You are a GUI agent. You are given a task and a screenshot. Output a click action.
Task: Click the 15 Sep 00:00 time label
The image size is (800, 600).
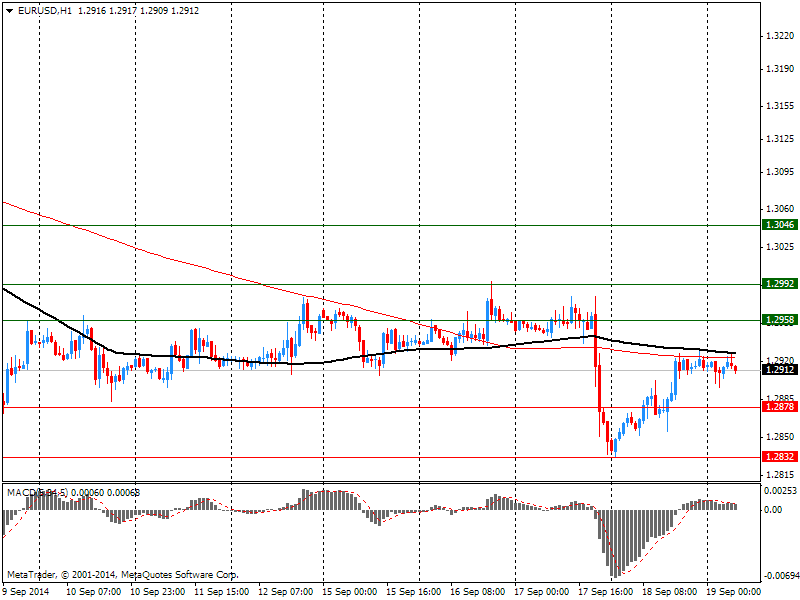350,592
